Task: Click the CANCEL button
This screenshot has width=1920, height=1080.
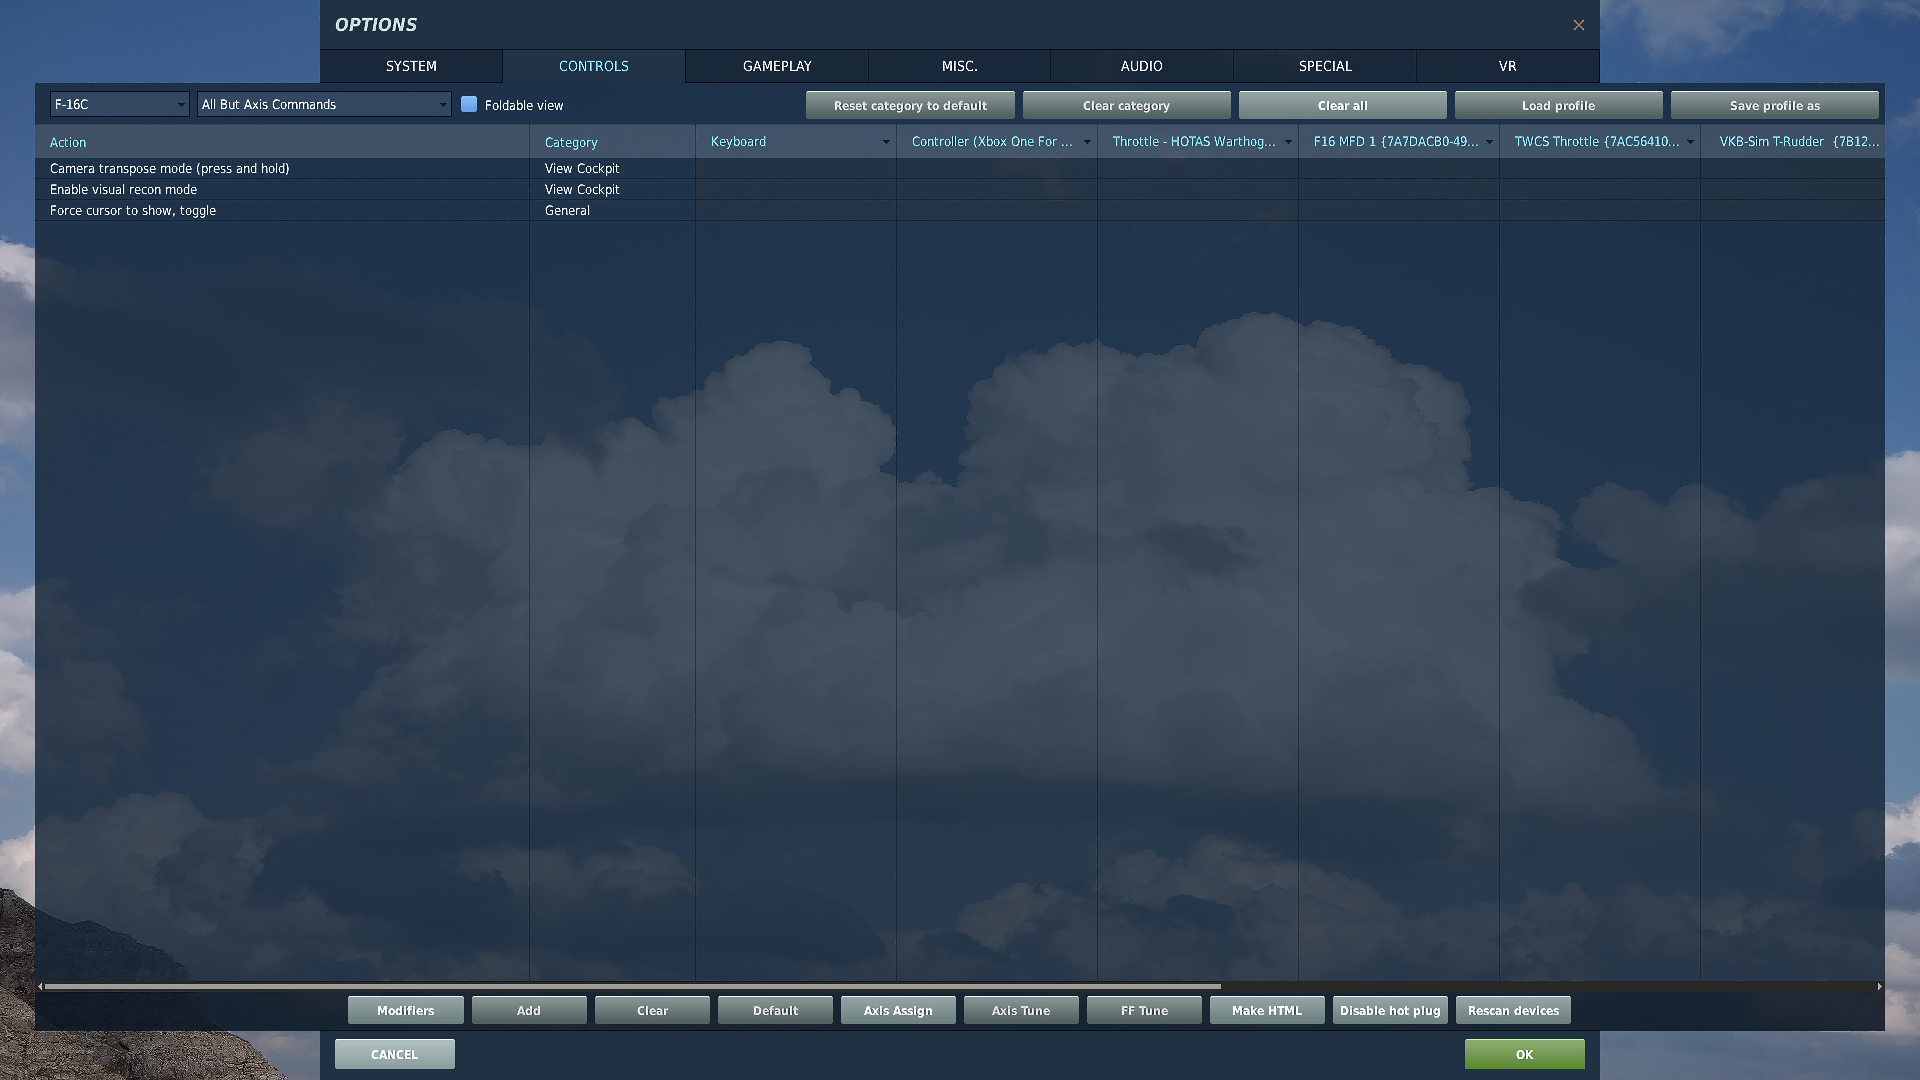Action: (394, 1054)
